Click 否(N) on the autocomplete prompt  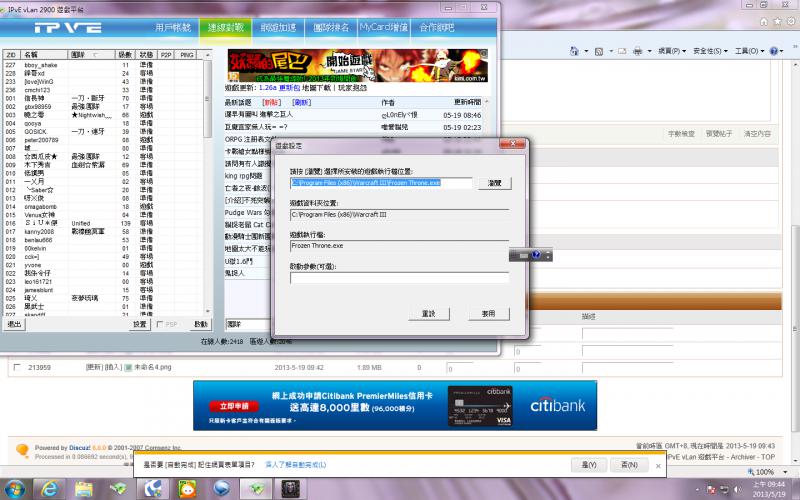tap(629, 465)
